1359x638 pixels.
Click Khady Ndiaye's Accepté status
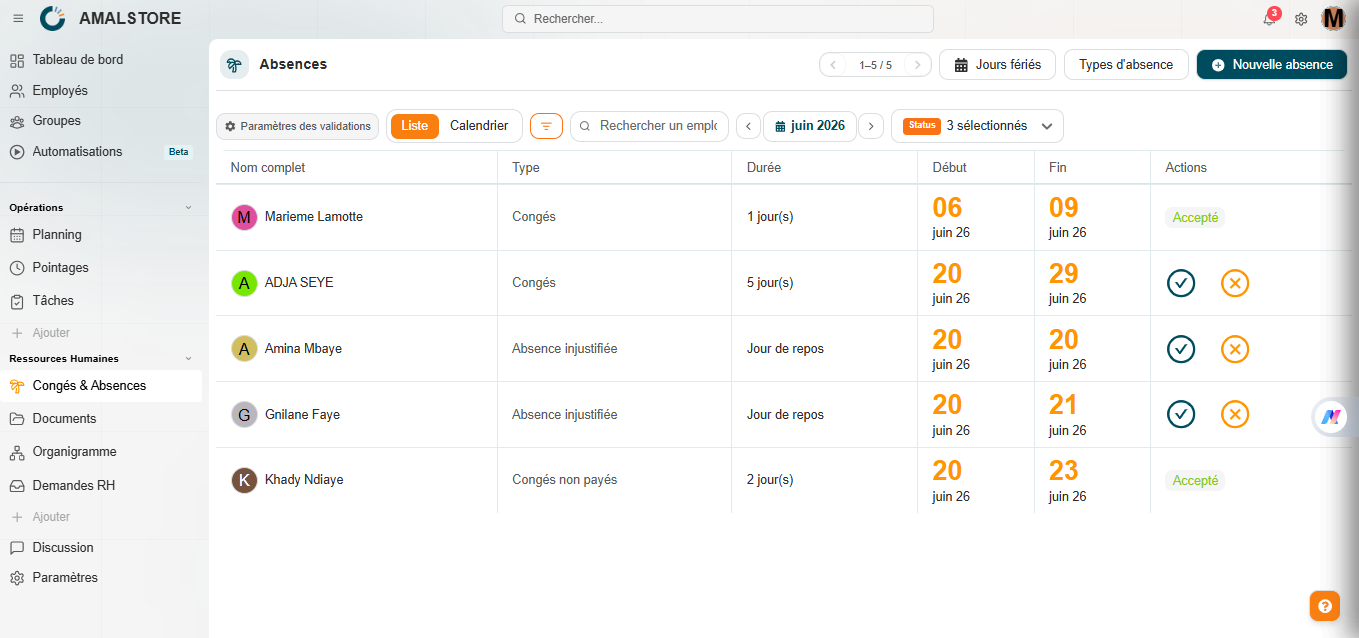pos(1195,481)
